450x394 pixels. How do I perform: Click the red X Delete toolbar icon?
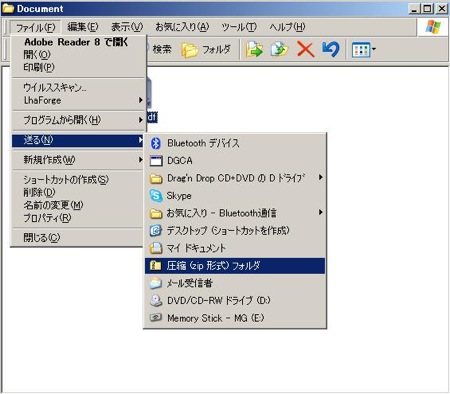[x=305, y=50]
